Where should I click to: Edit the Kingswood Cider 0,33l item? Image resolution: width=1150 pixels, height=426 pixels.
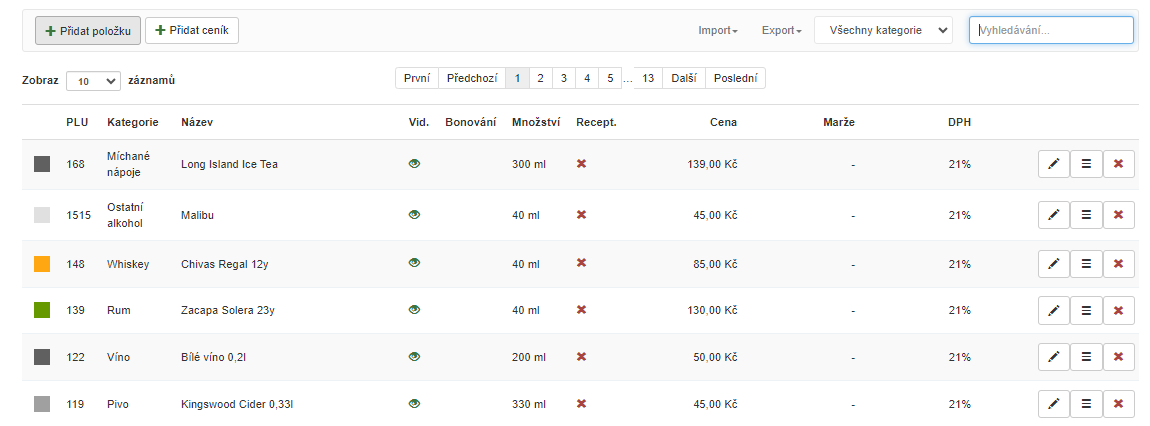coord(1053,404)
